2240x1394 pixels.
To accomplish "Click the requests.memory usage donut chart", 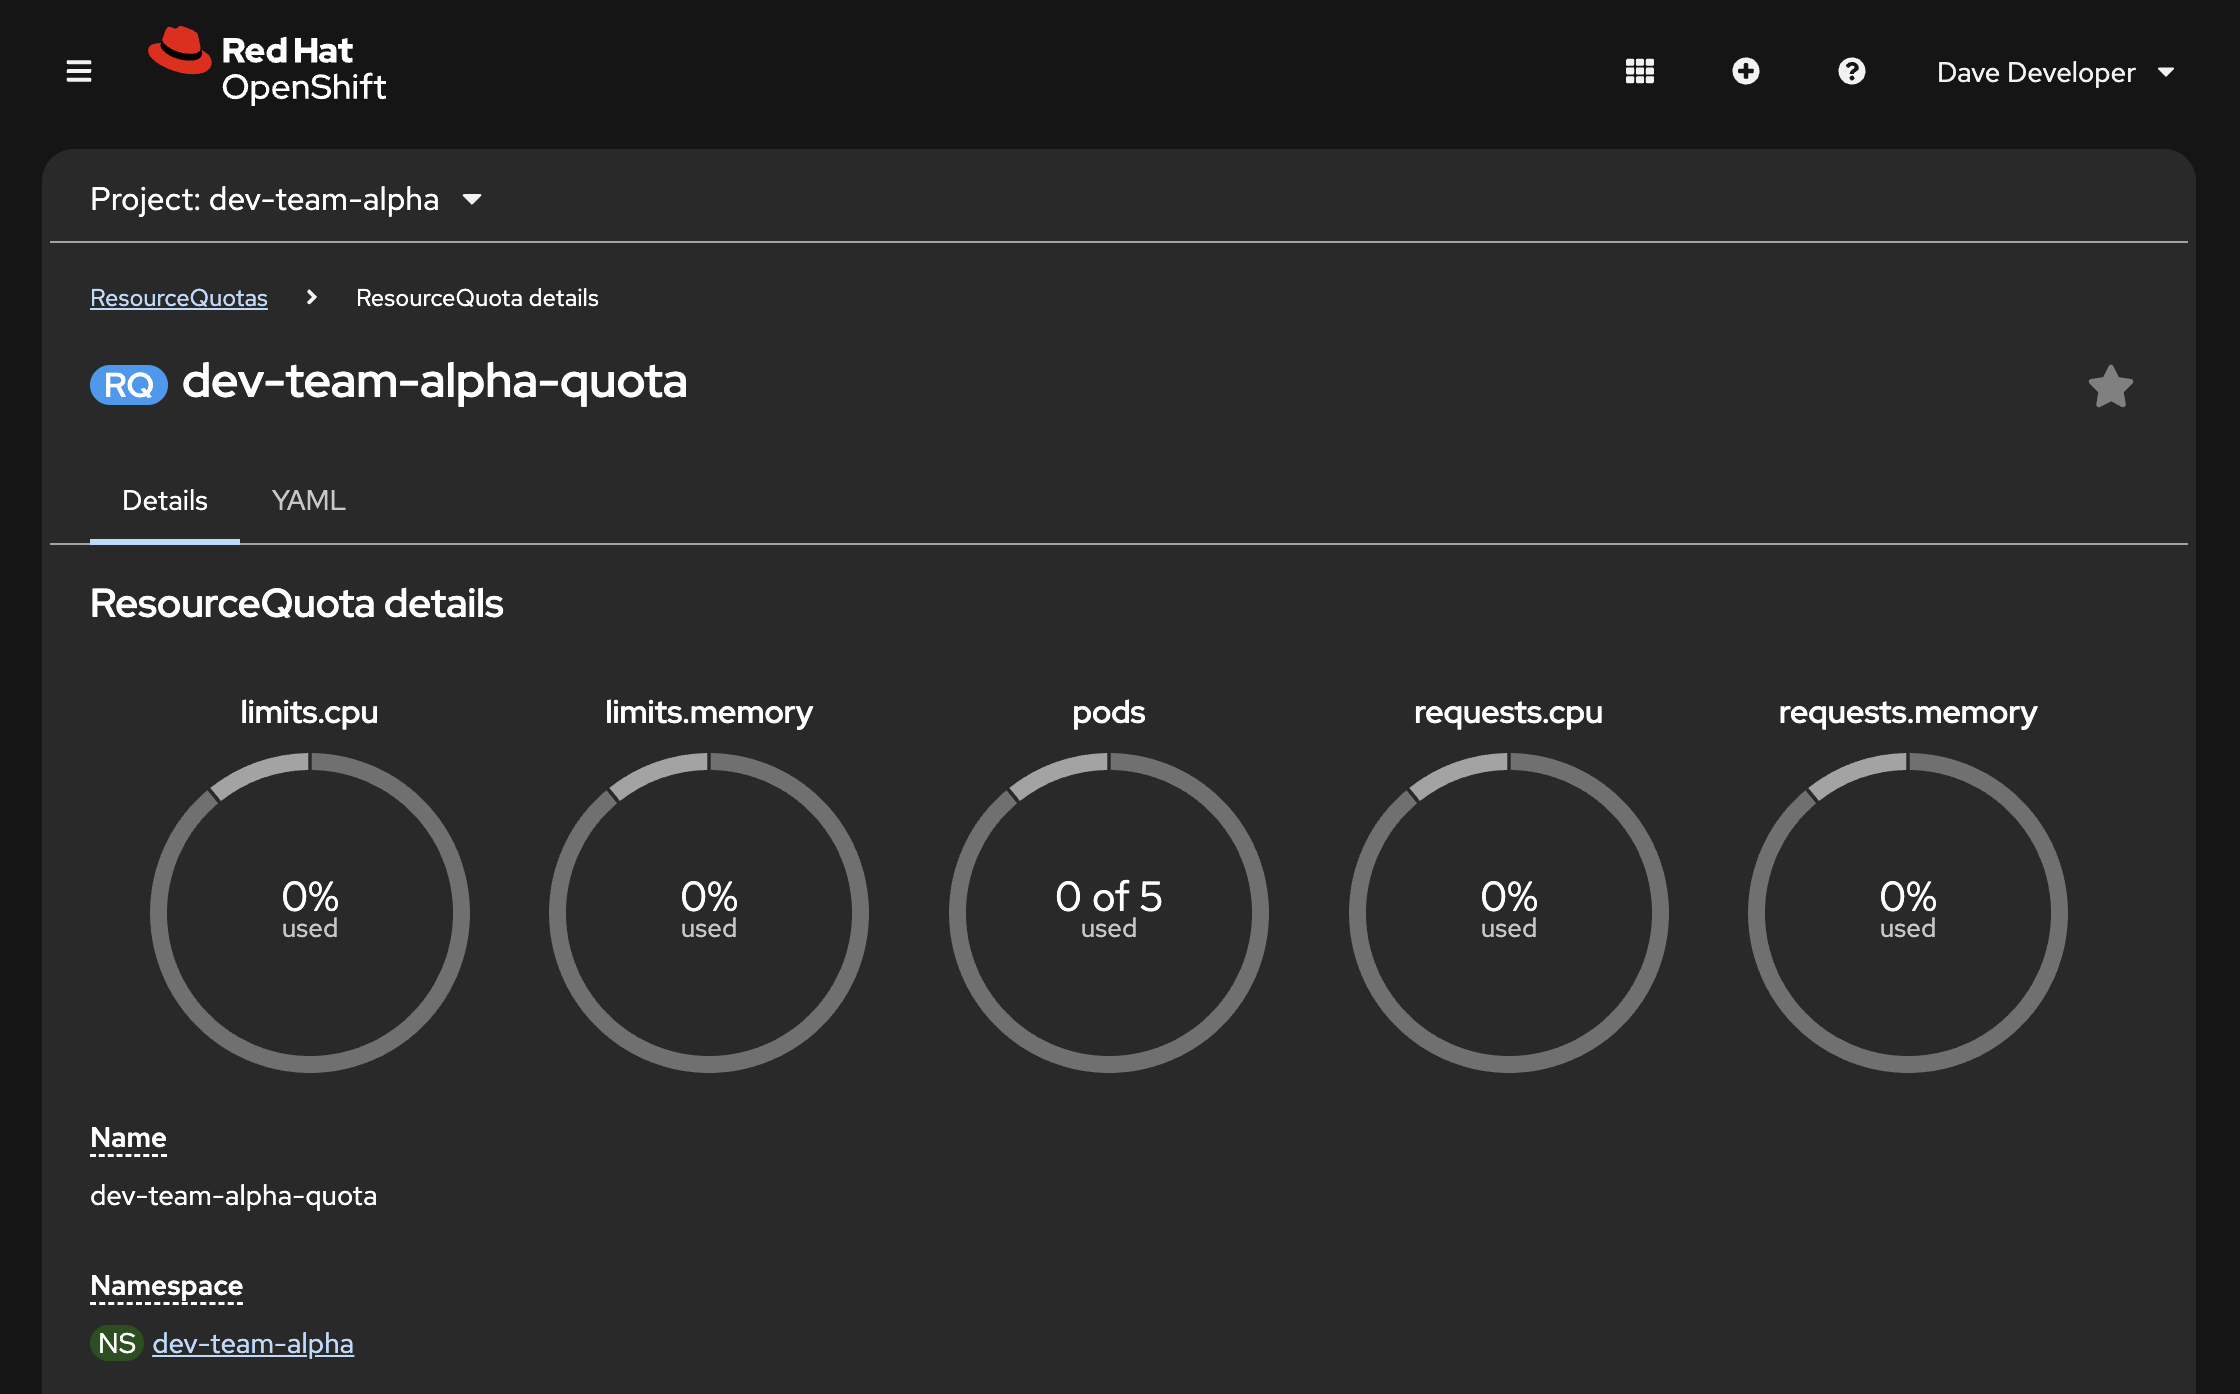I will coord(1908,912).
